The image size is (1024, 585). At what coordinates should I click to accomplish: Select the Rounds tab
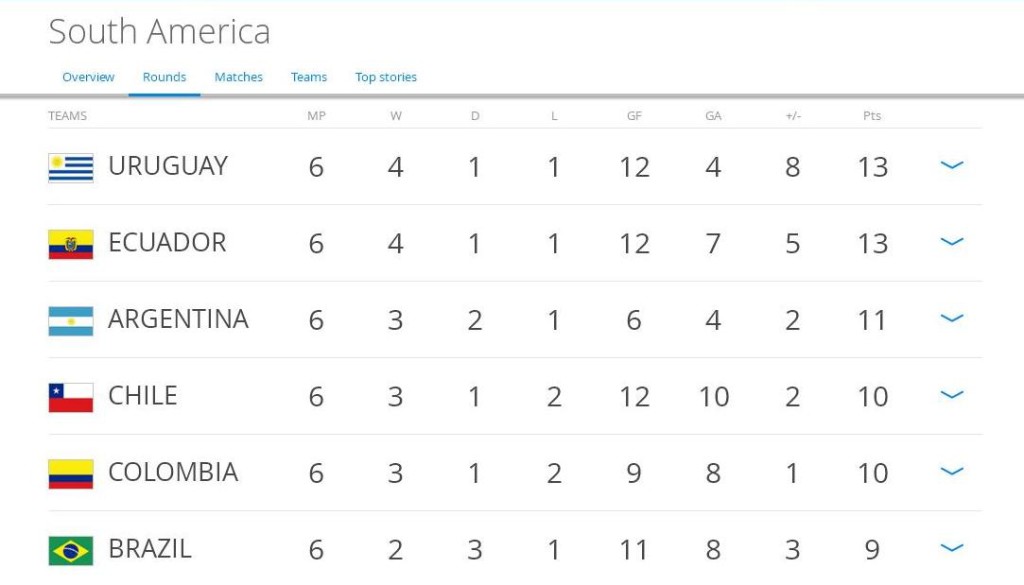(x=164, y=77)
